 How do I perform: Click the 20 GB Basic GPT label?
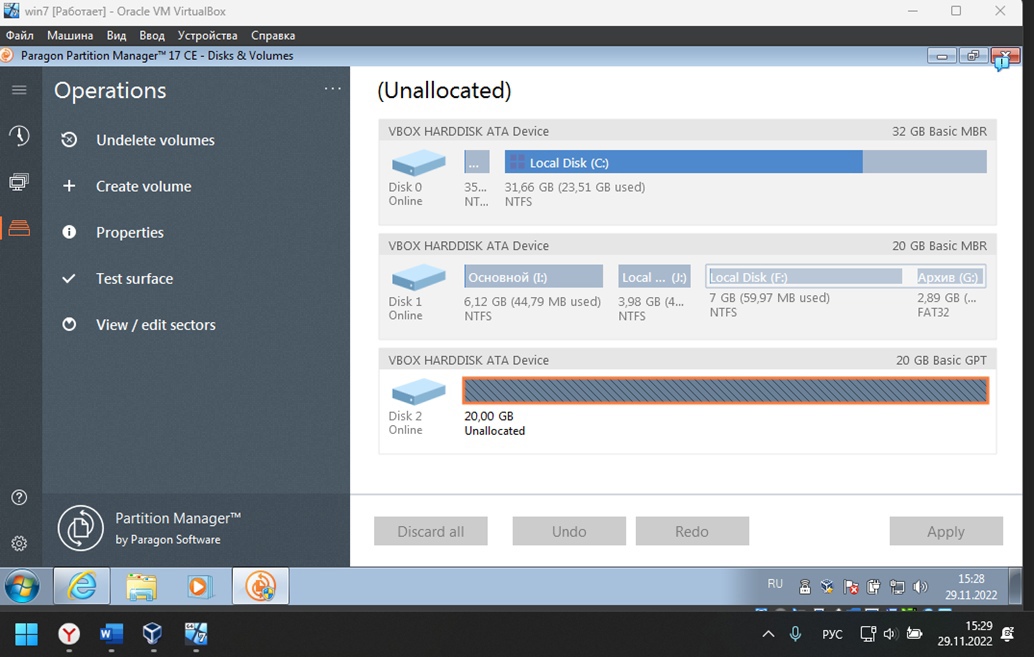[941, 360]
